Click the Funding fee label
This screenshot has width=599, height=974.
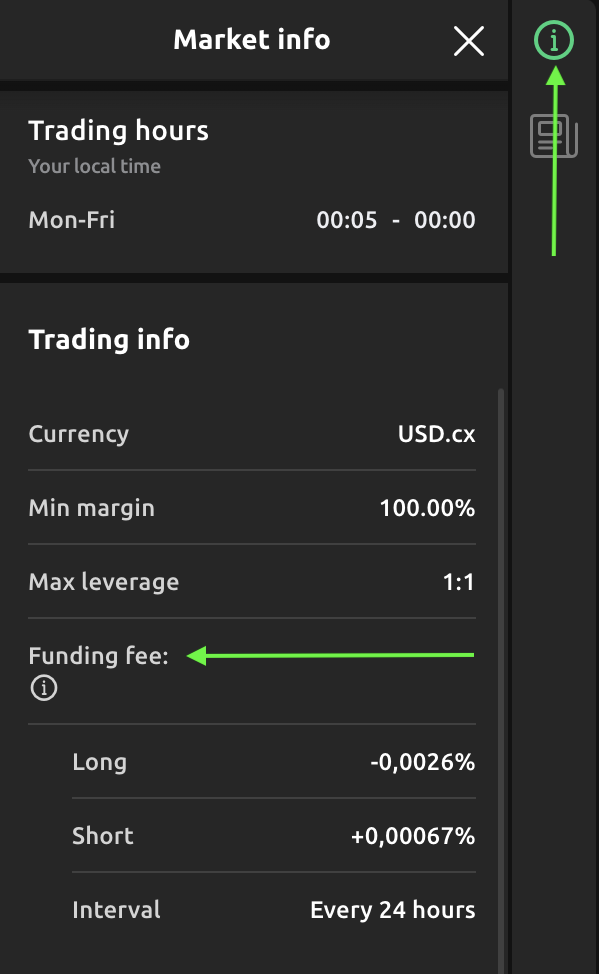click(x=98, y=656)
